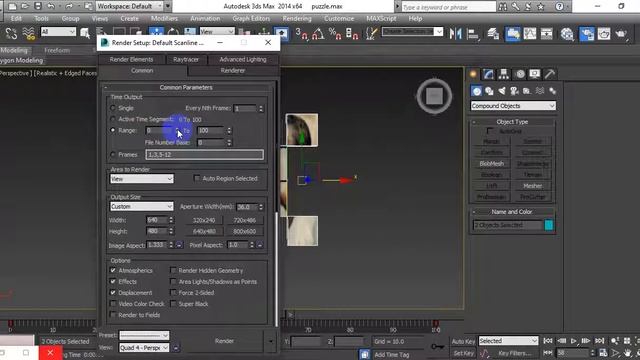640x360 pixels.
Task: Enable Force 2-Sided checkbox
Action: click(x=173, y=293)
